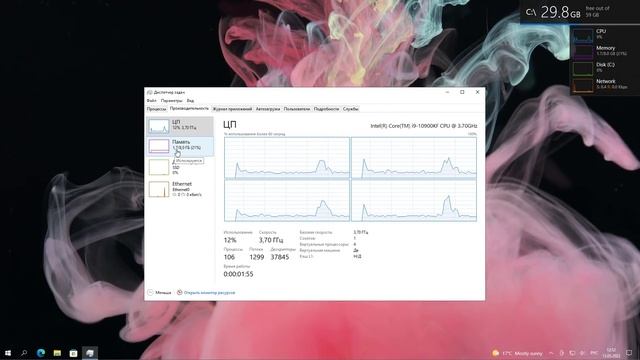Click the 106 processes count
The image size is (640, 360).
tap(229, 257)
